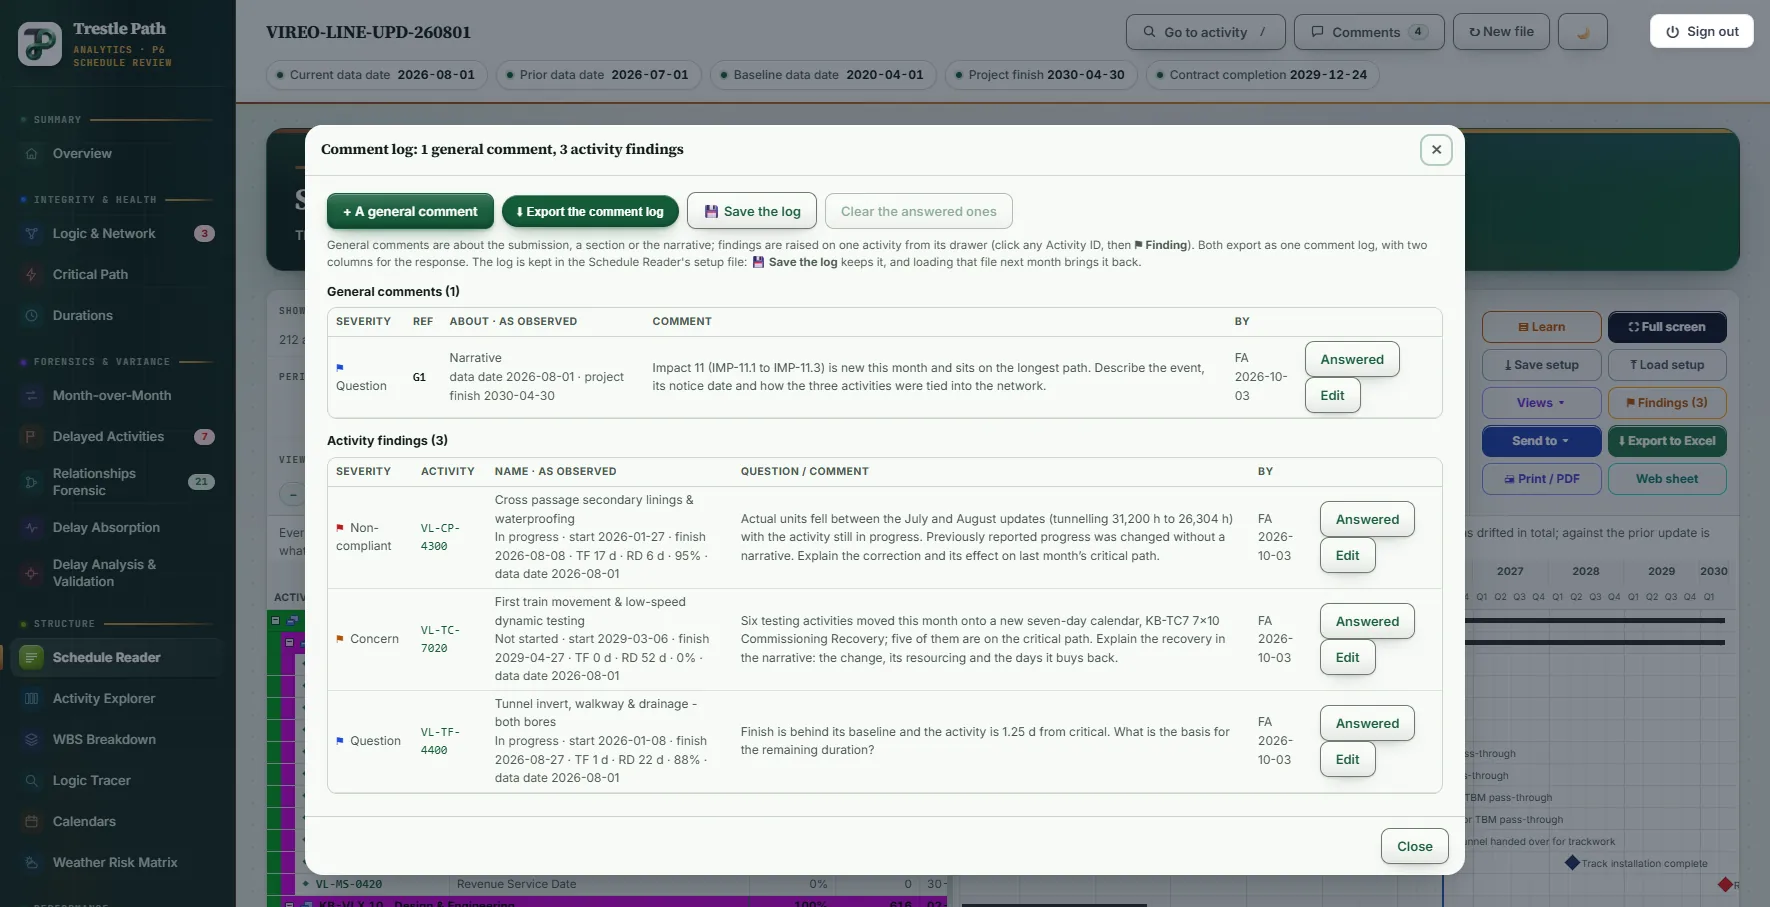The height and width of the screenshot is (907, 1770).
Task: Click the WBS Breakdown icon
Action: point(31,740)
